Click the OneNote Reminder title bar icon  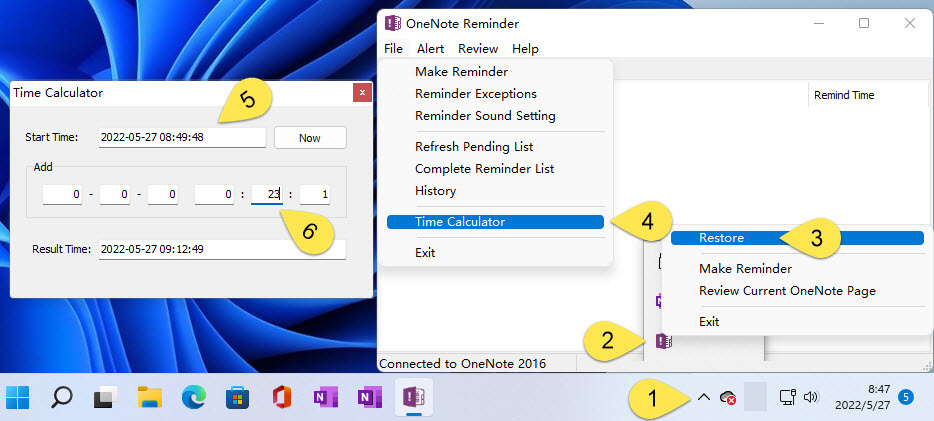point(392,23)
